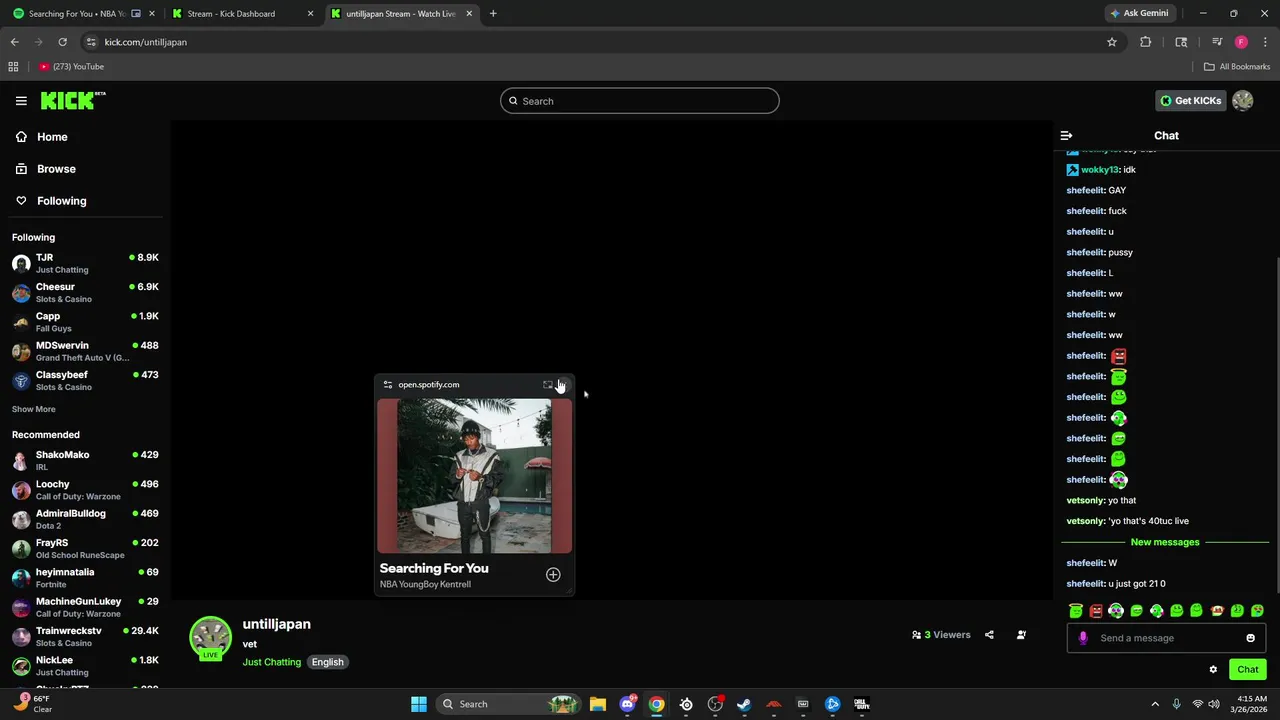Open TJR channel in Following list
This screenshot has width=1280, height=720.
click(85, 263)
